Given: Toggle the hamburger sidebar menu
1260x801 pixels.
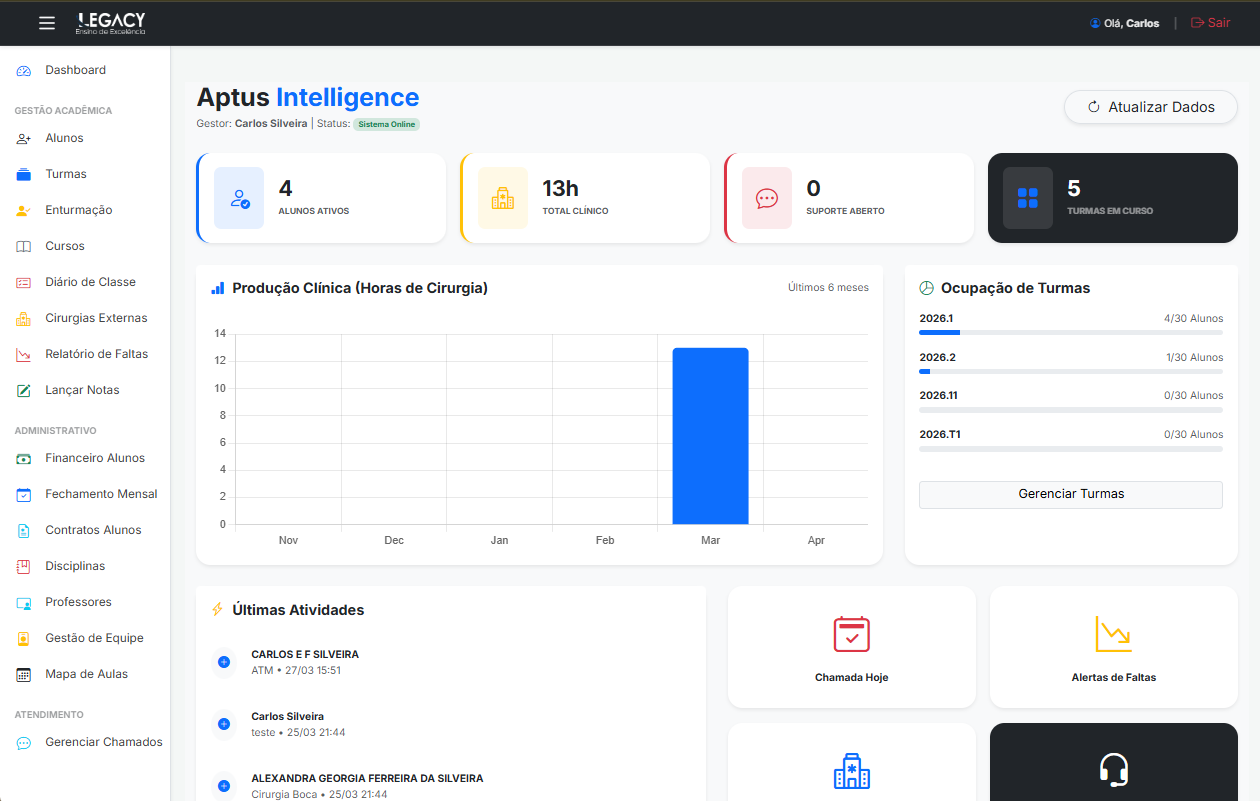Looking at the screenshot, I should pos(47,23).
